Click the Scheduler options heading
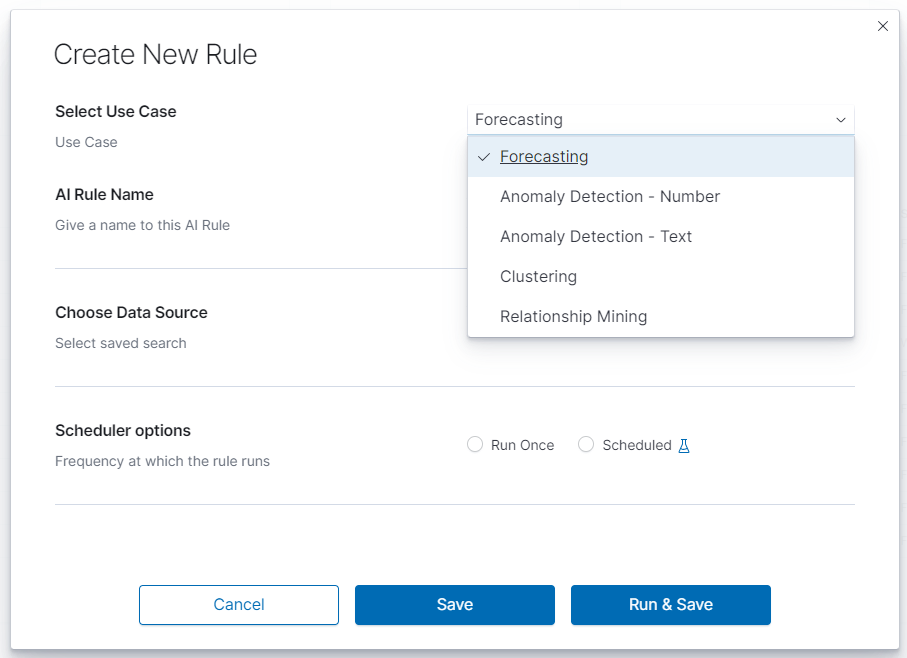The image size is (907, 658). pyautogui.click(x=123, y=431)
